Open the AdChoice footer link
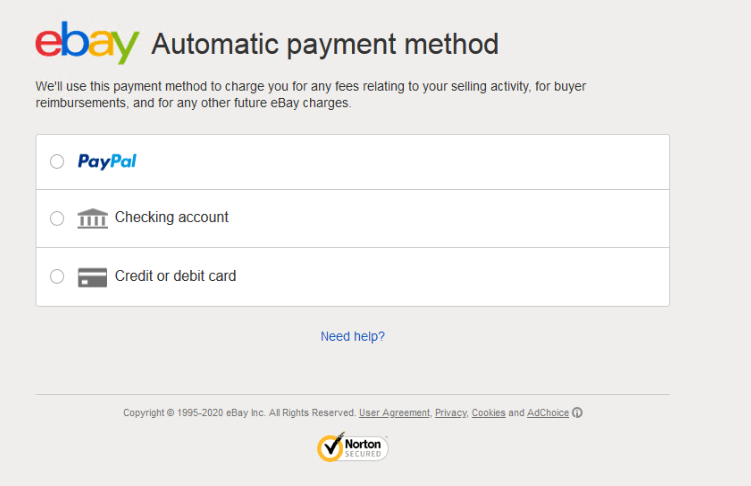Viewport: 751px width, 486px height. tap(547, 412)
